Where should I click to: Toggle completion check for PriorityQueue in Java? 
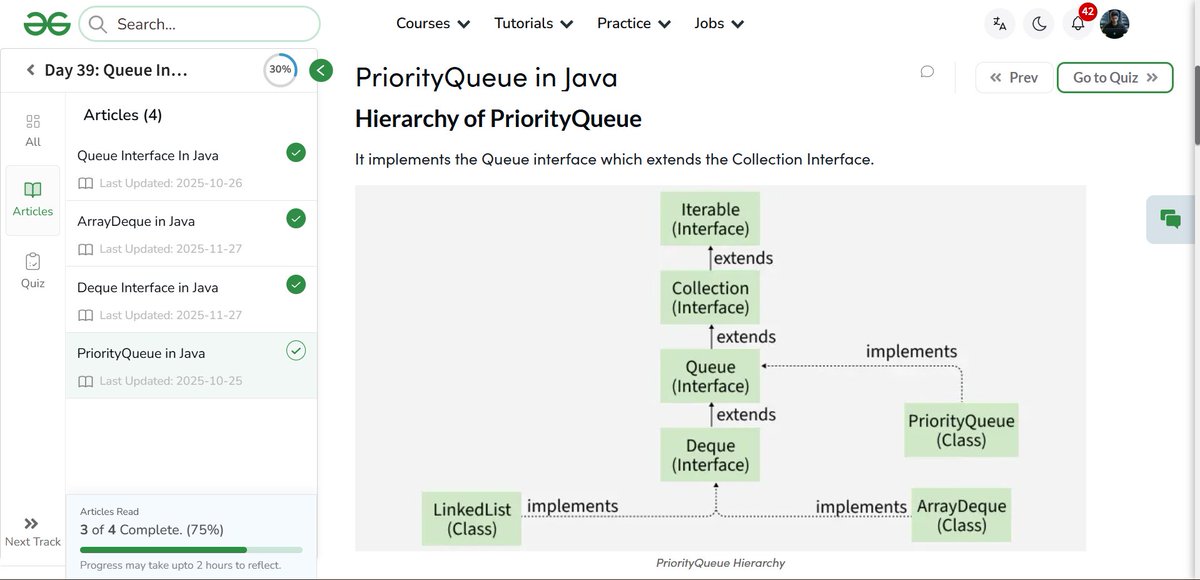(296, 350)
